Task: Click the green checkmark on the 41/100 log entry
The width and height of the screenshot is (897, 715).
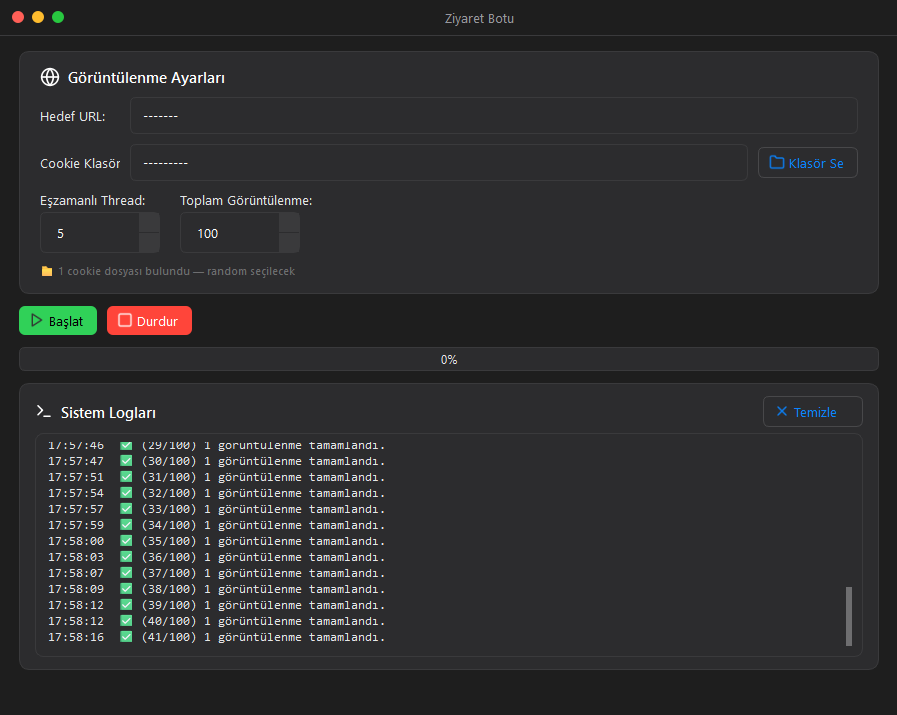Action: [x=126, y=636]
